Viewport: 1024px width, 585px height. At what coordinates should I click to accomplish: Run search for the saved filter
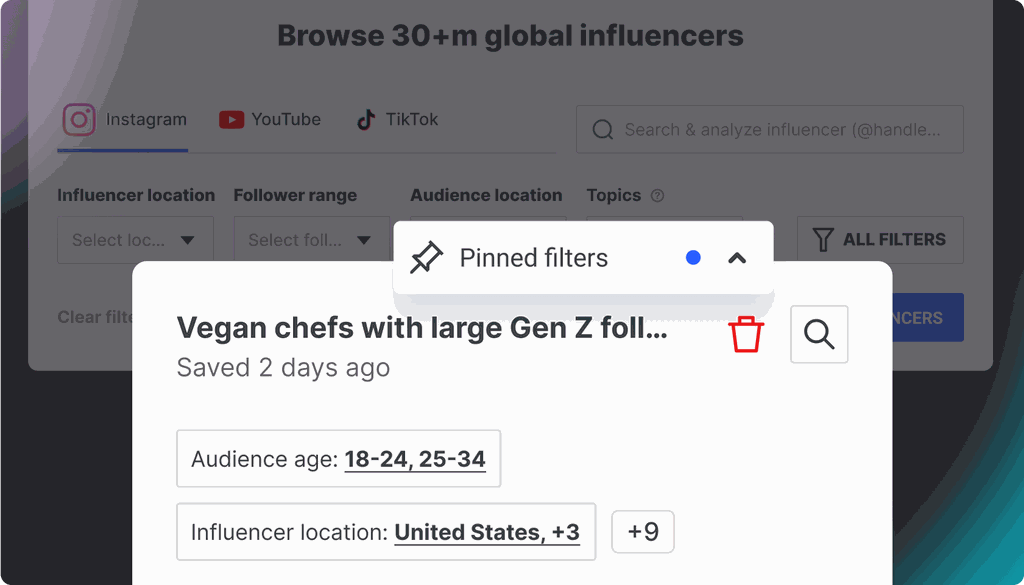click(819, 334)
